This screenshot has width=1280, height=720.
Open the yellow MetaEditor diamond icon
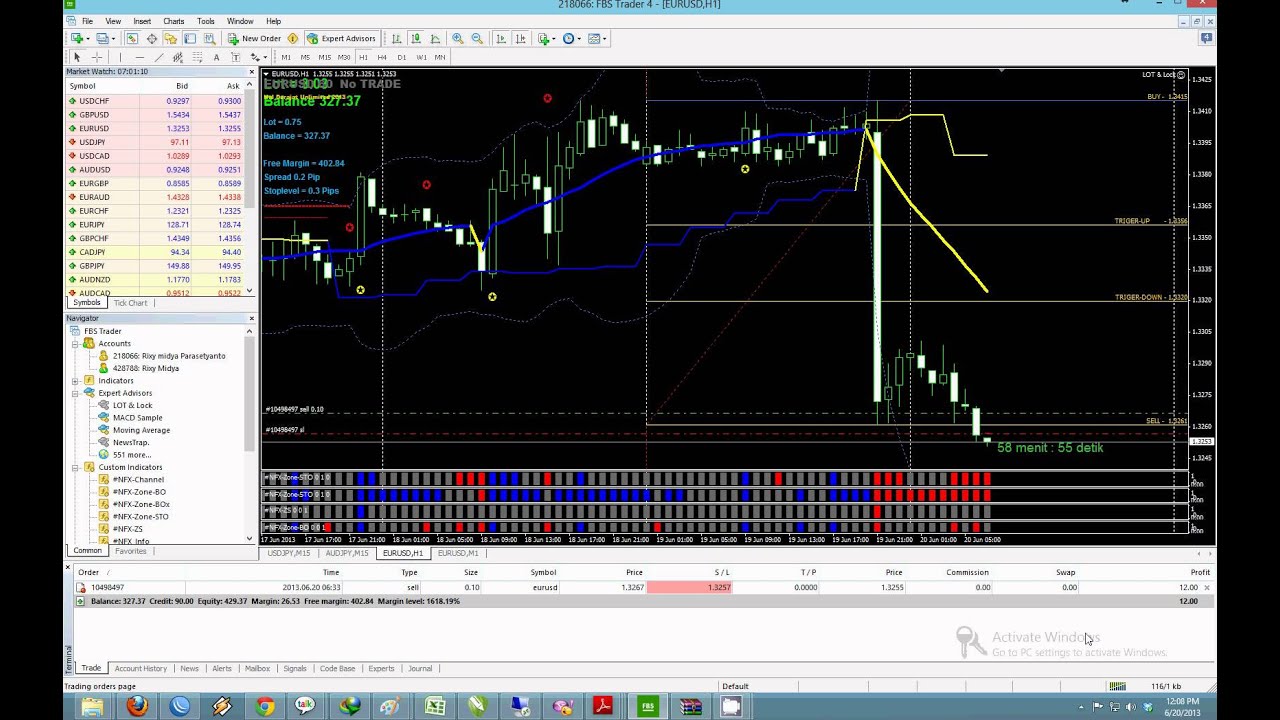(x=293, y=38)
